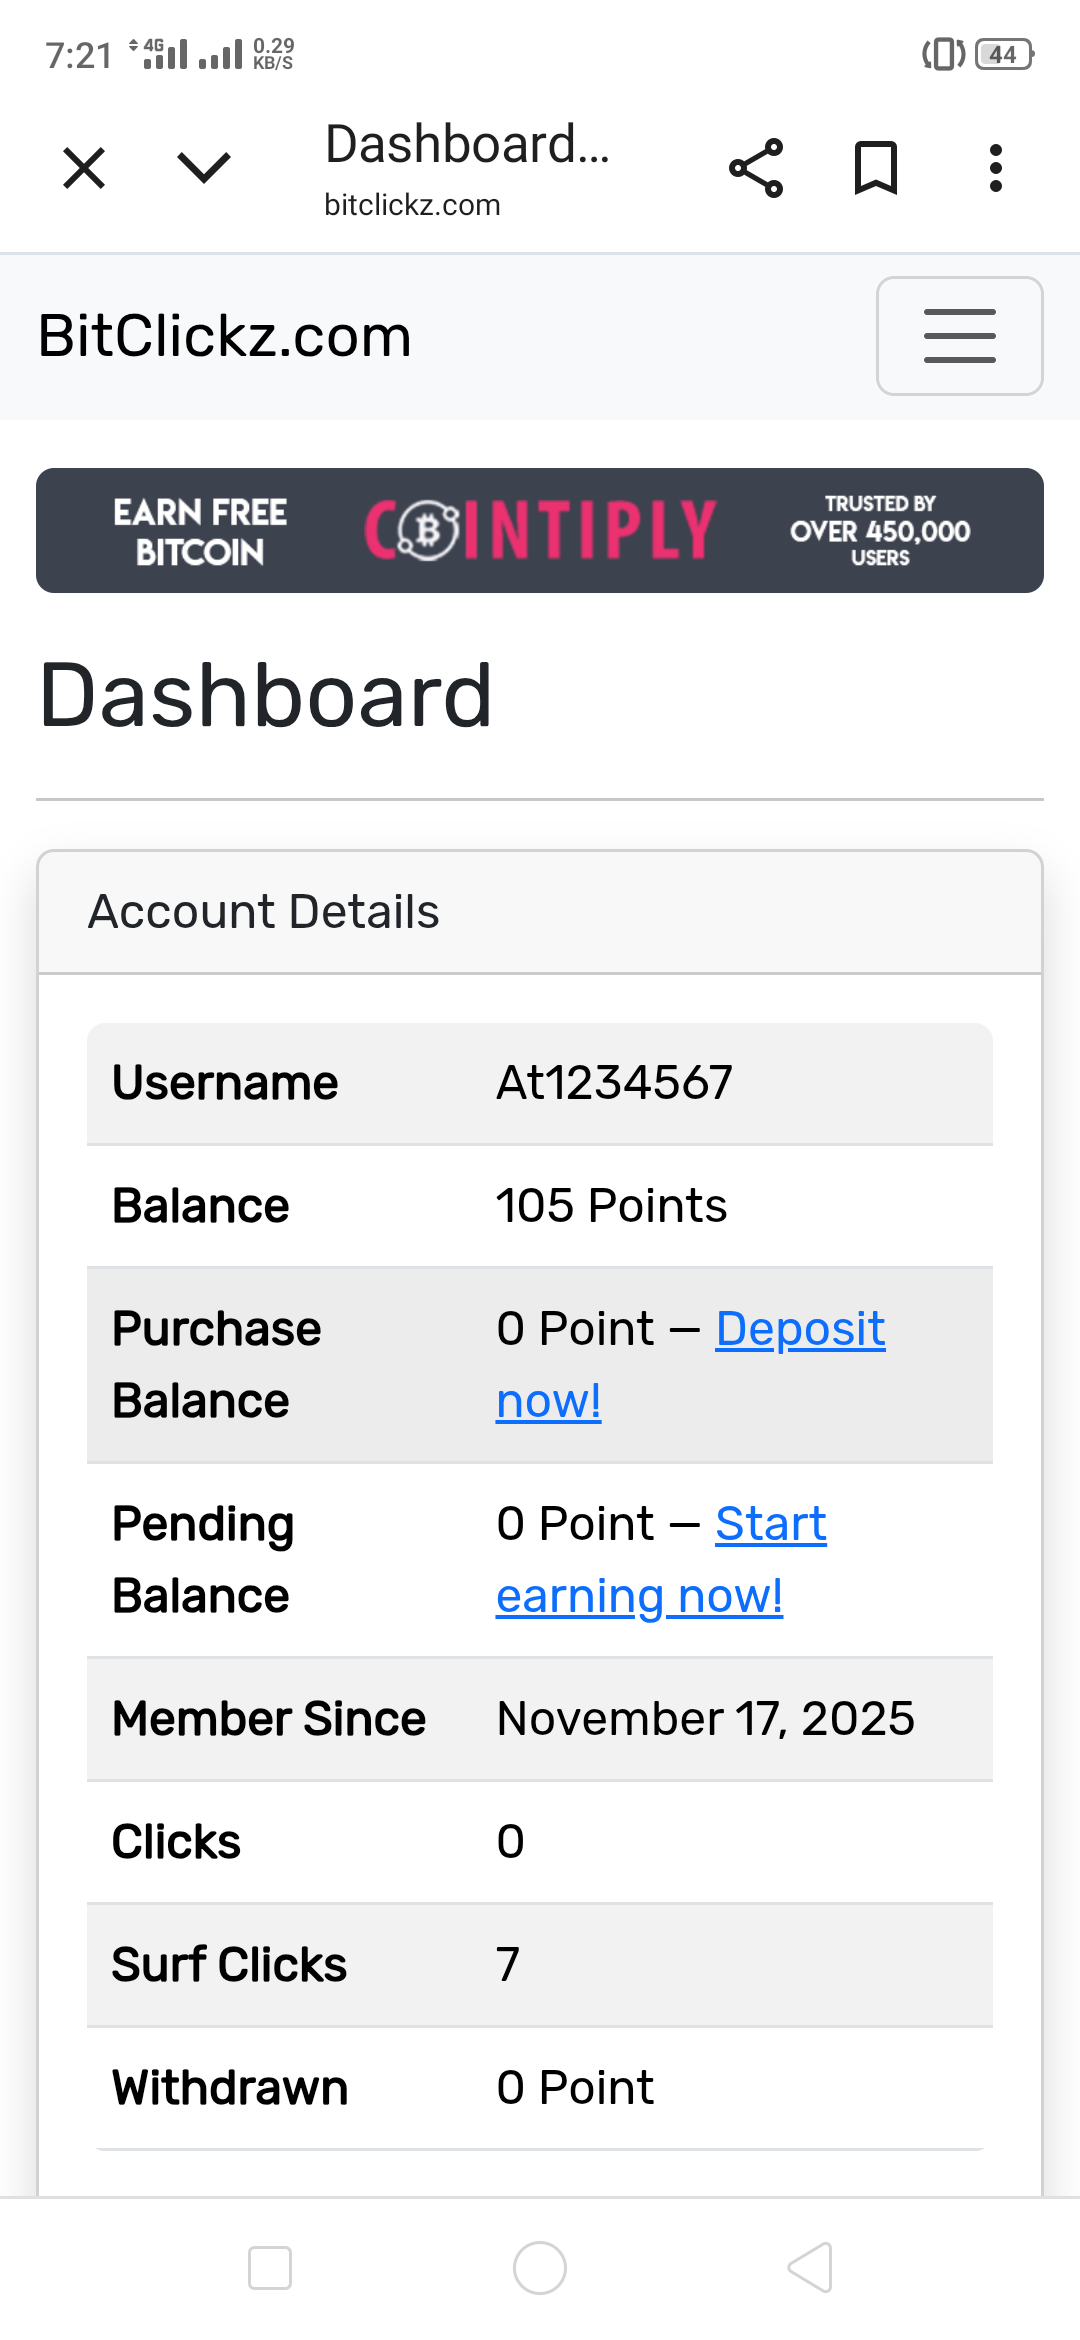Viewport: 1080px width, 2340px height.
Task: Tap the Dashboard page title in toolbar
Action: click(x=467, y=144)
